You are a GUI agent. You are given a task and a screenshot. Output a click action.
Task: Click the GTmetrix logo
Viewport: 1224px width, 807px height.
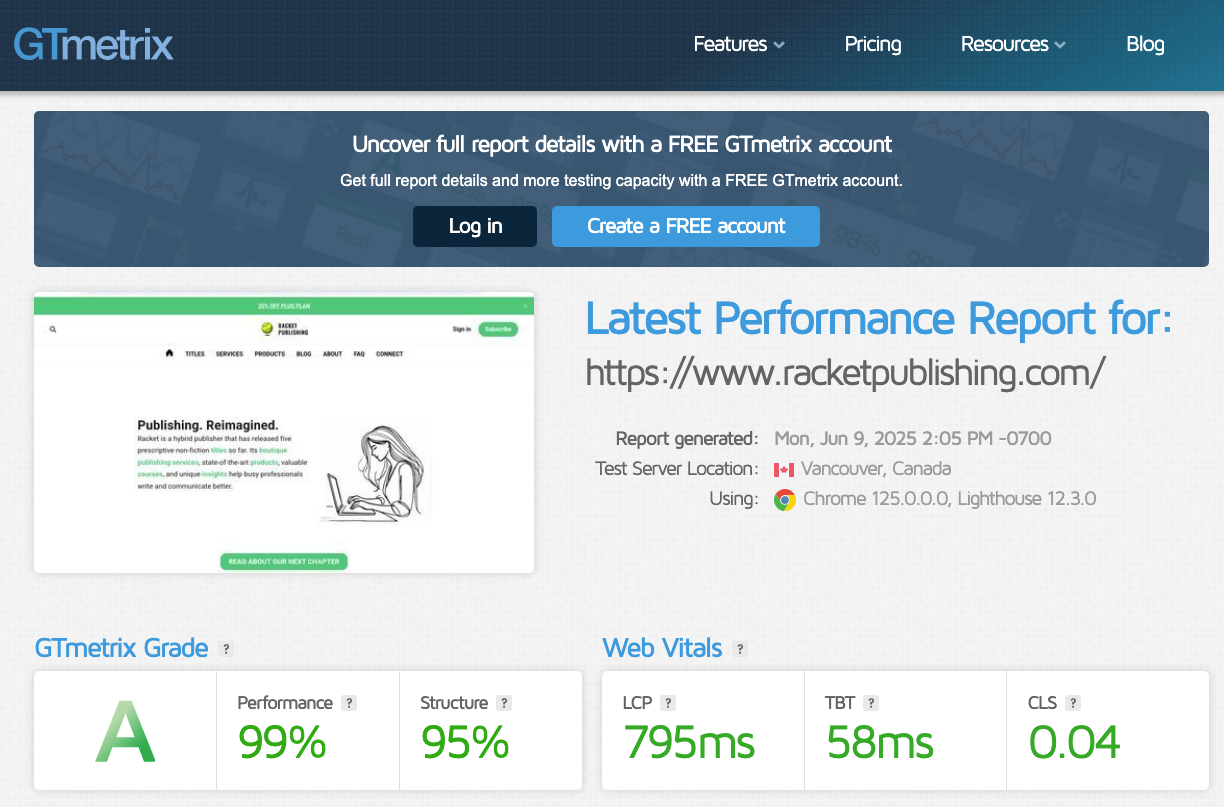(x=93, y=45)
